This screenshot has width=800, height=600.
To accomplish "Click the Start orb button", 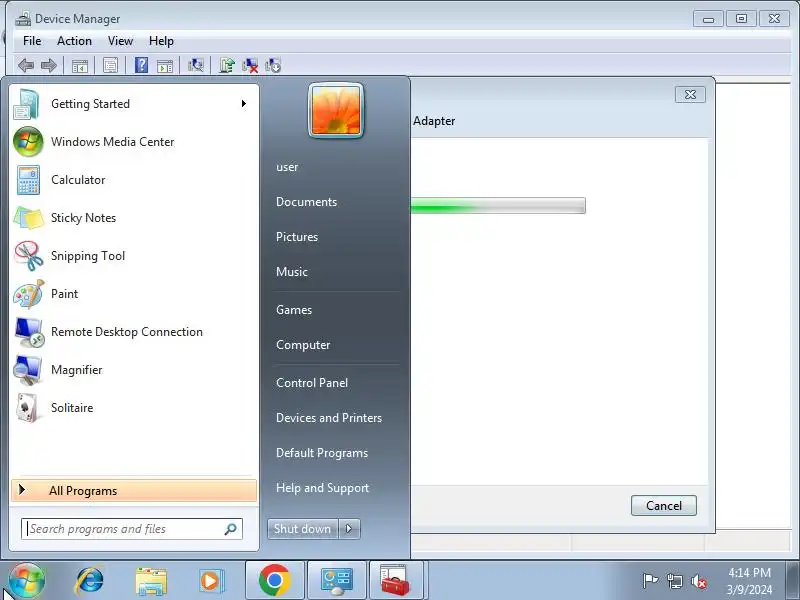I will coord(26,581).
